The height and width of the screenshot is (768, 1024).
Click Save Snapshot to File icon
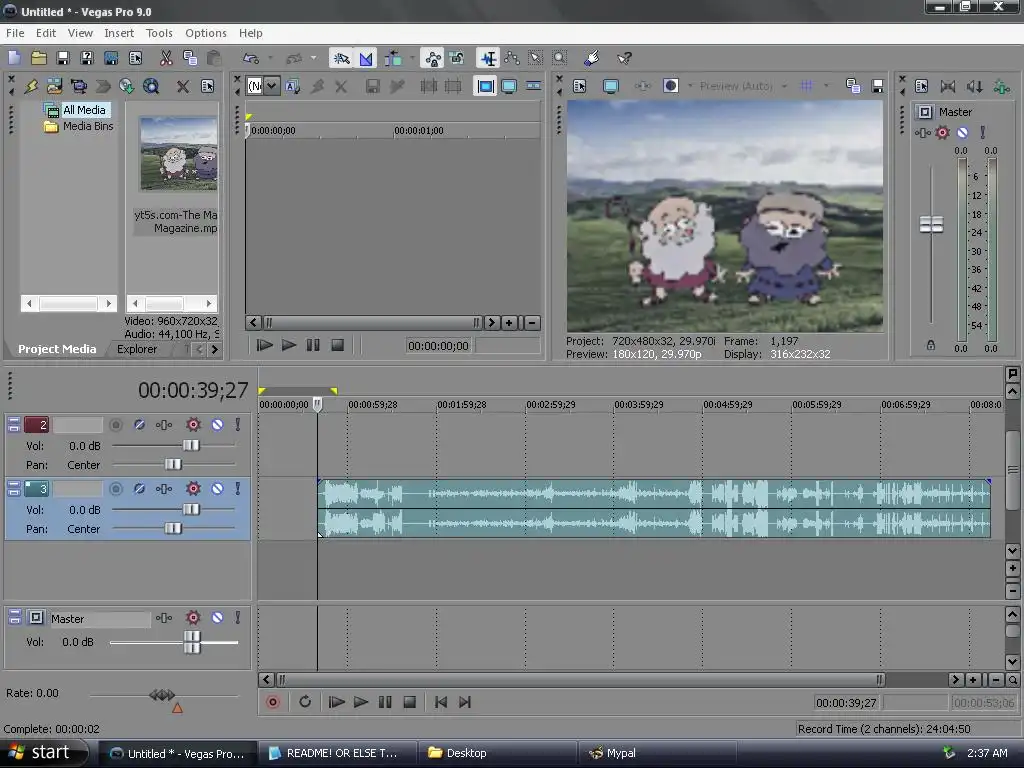(x=877, y=86)
